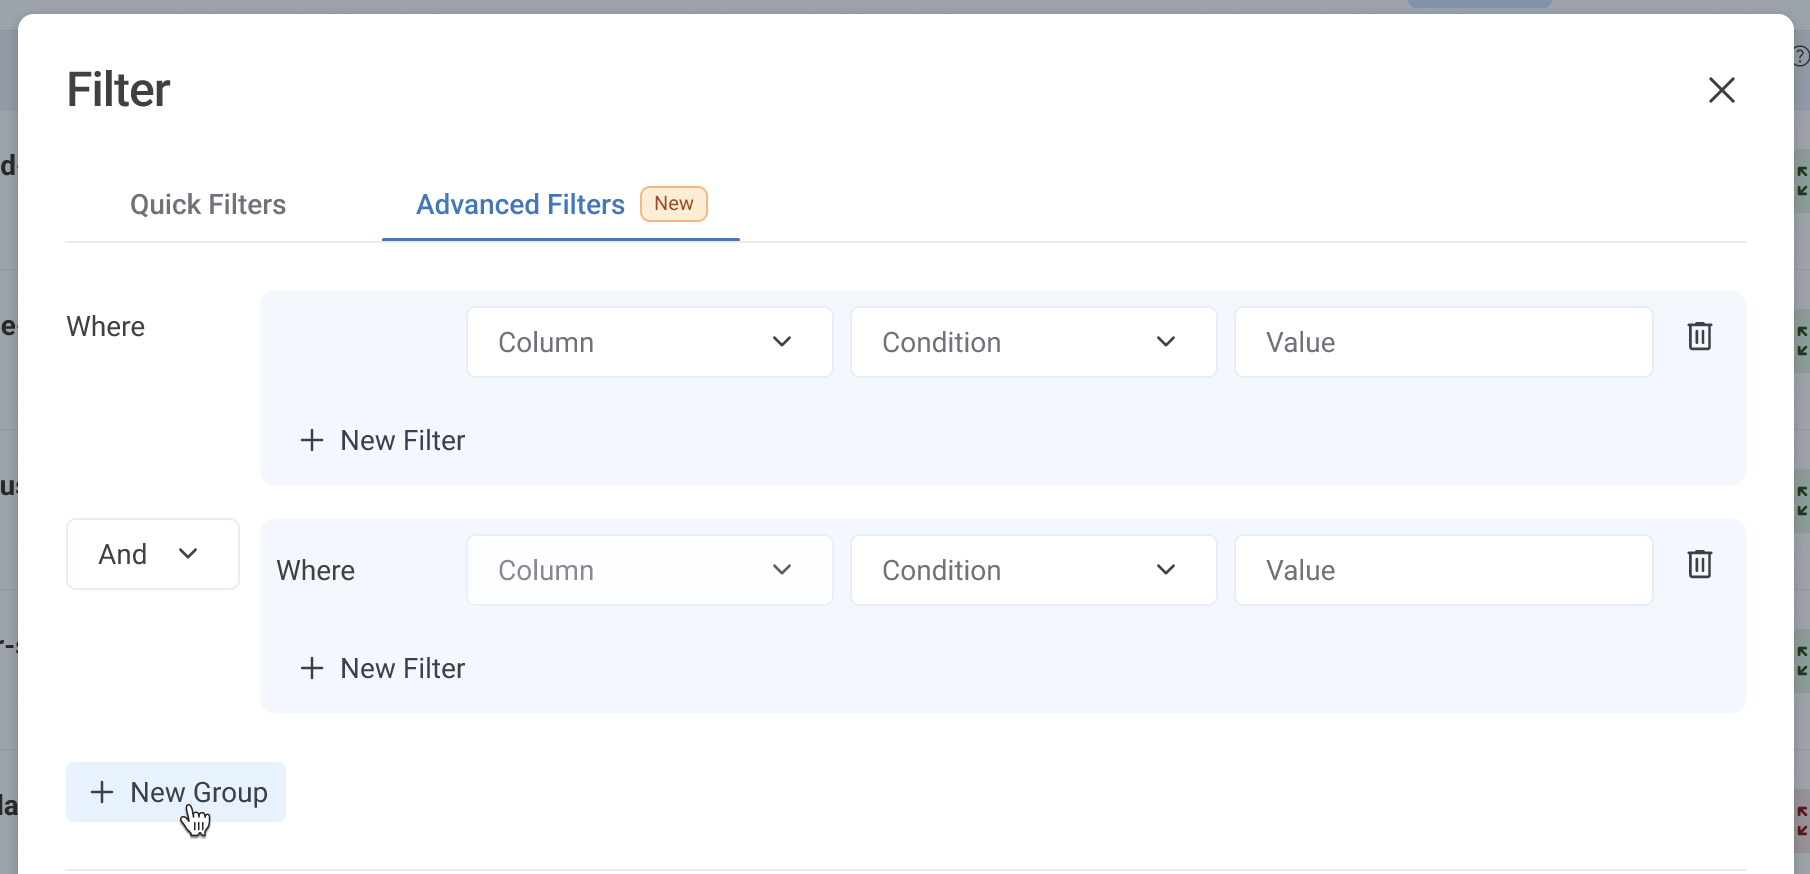Open the Column dropdown in first group
This screenshot has width=1810, height=874.
[649, 342]
